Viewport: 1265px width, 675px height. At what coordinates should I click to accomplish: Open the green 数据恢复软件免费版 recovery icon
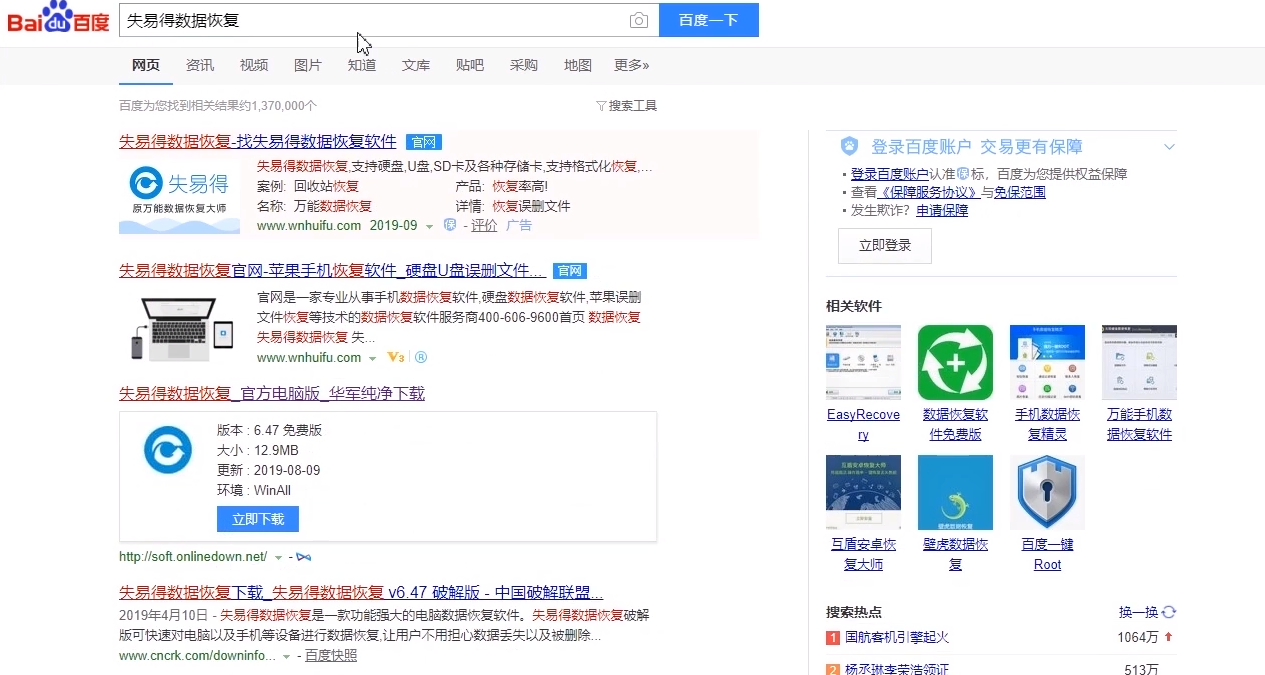pos(954,362)
